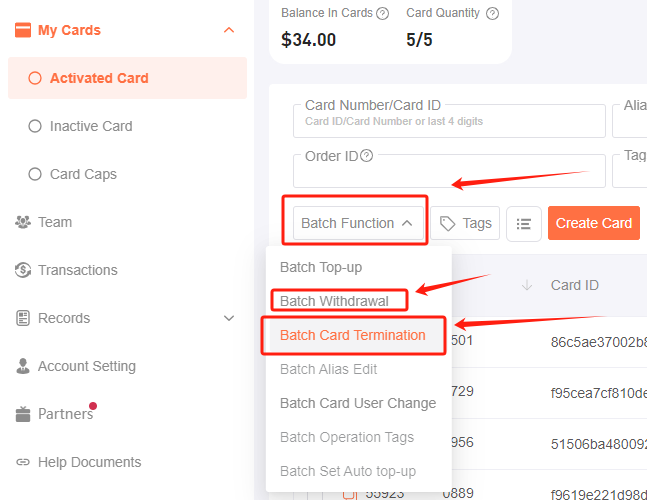The image size is (647, 500).
Task: Click the Create Card button
Action: coord(594,223)
